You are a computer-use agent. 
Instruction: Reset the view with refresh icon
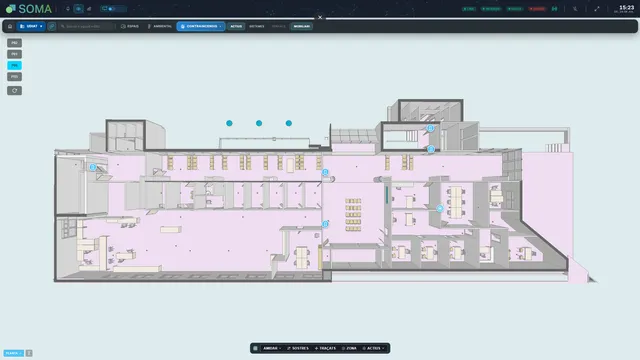[x=14, y=91]
